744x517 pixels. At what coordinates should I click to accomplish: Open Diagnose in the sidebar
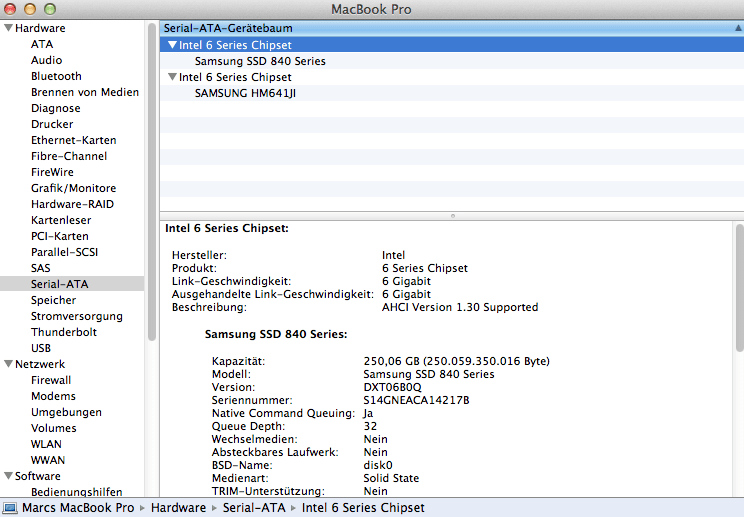click(x=56, y=108)
